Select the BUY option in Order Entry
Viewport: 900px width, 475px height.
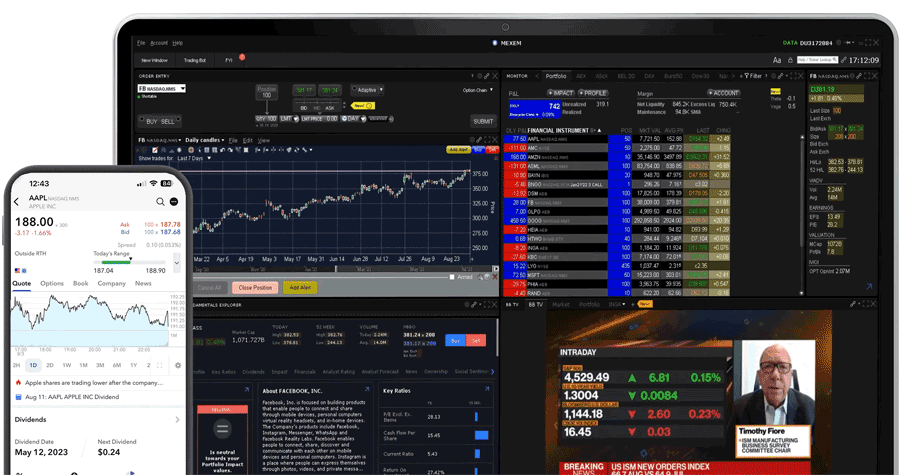coord(152,122)
